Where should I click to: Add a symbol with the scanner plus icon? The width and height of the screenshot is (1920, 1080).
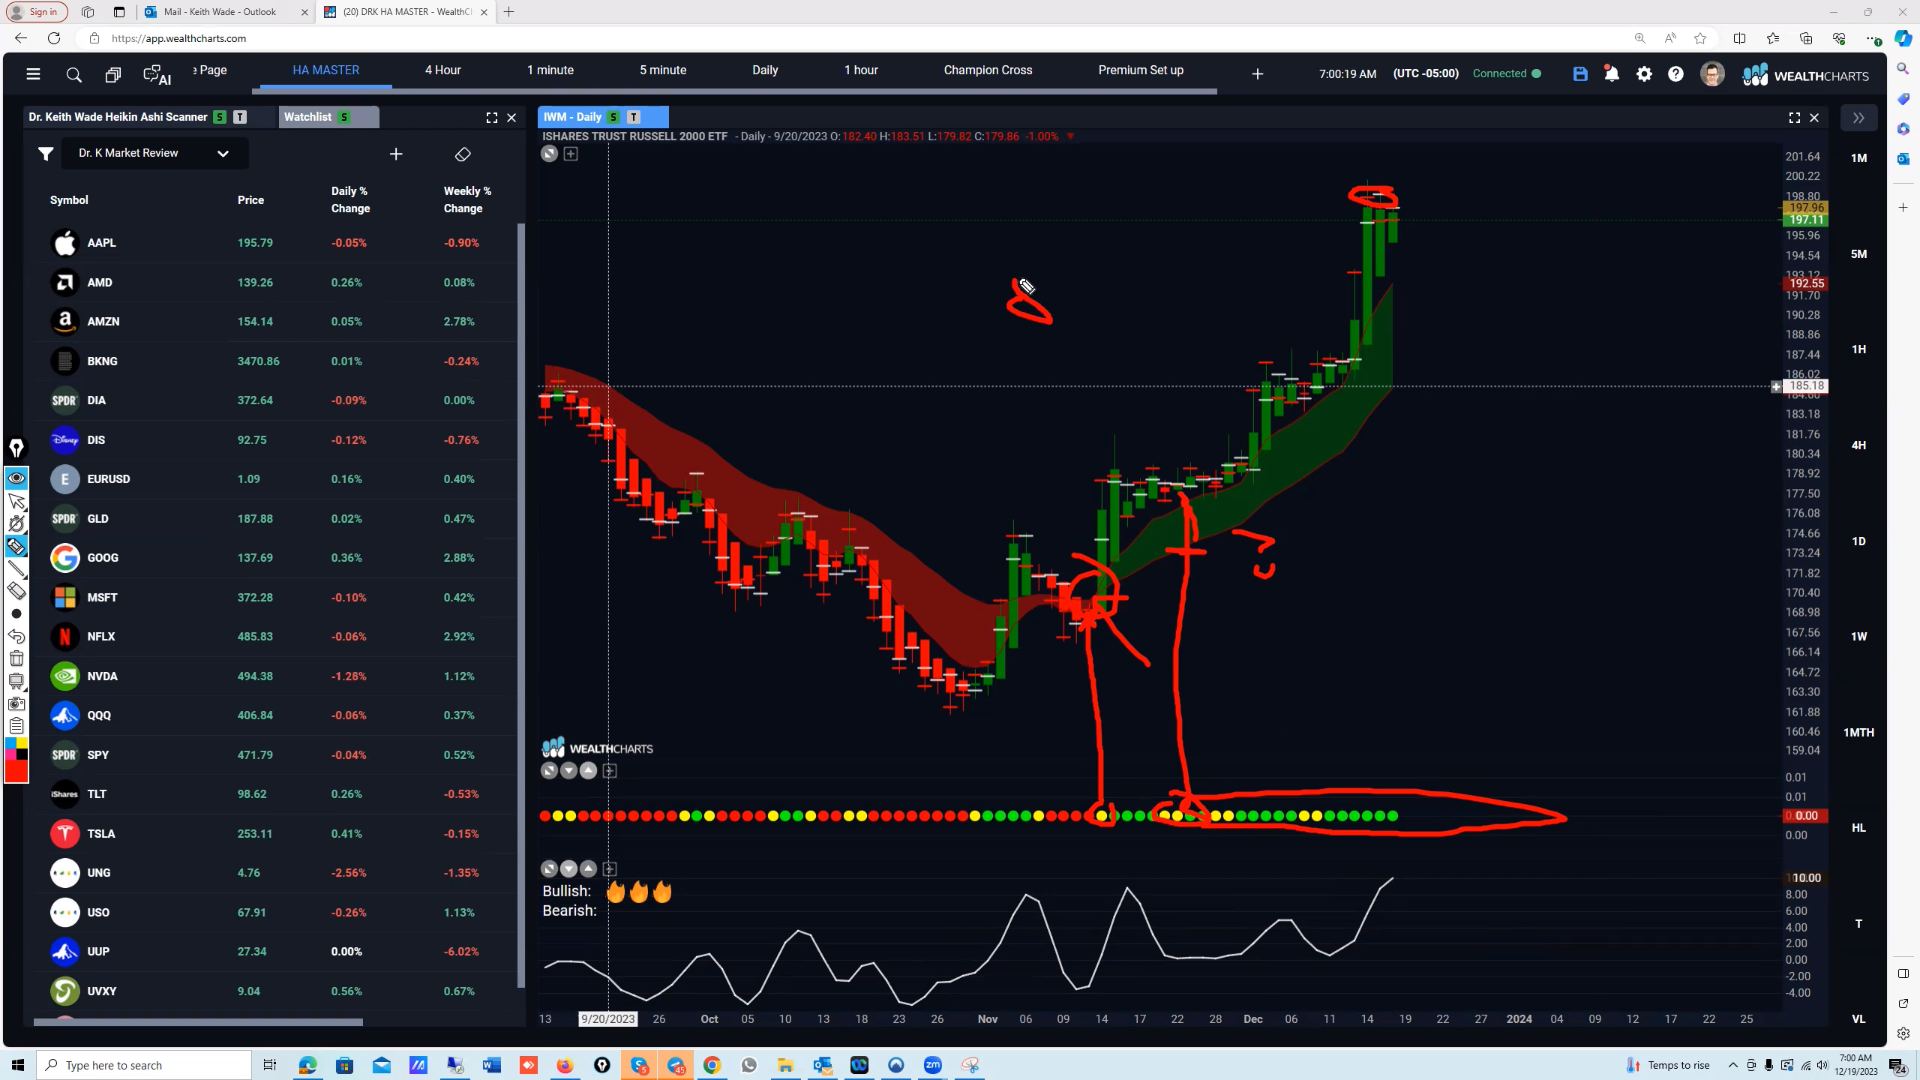click(x=396, y=154)
